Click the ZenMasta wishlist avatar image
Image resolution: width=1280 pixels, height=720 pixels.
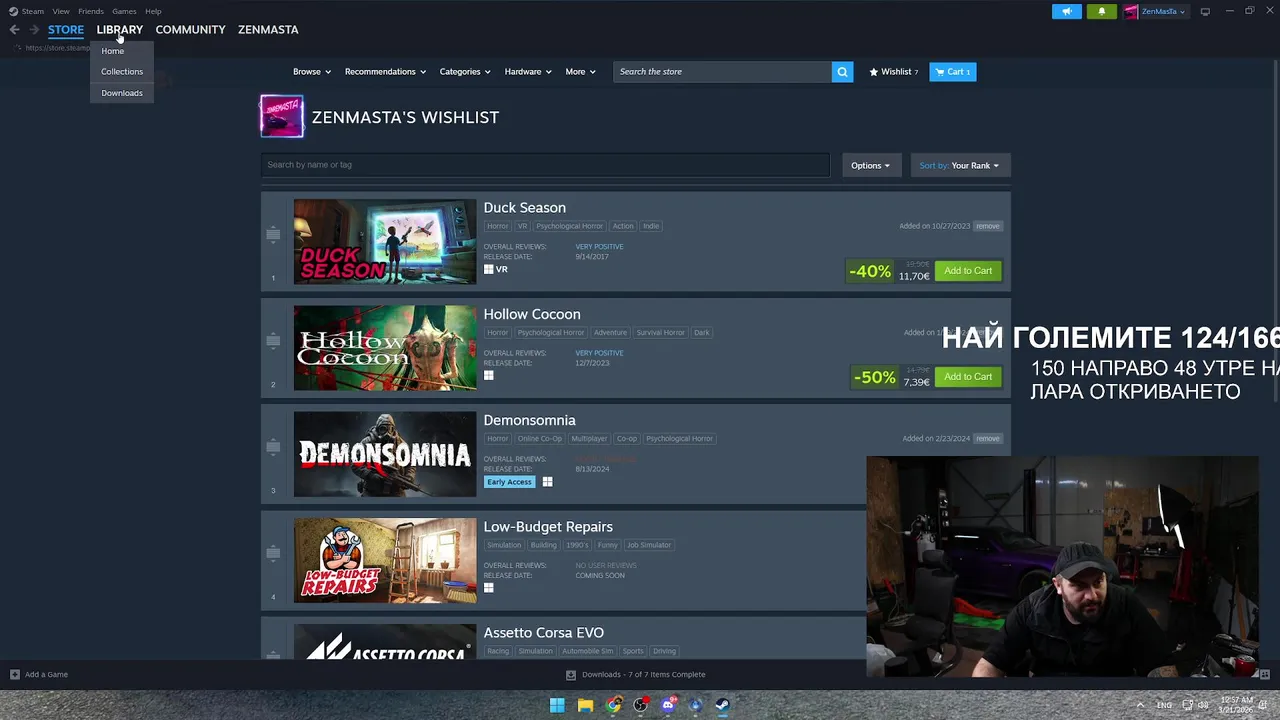(282, 117)
